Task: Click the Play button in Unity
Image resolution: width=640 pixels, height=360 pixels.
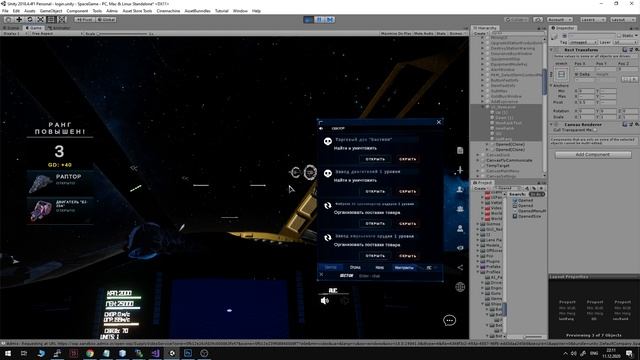Action: click(x=309, y=19)
